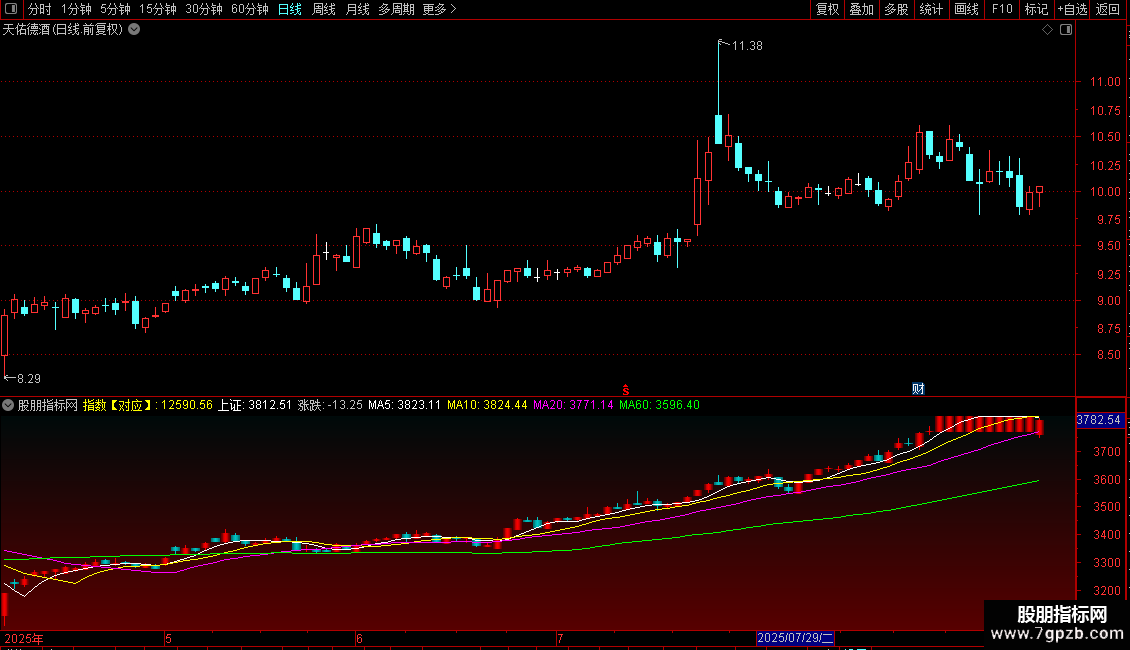
Task: Switch to 周线 weekly chart
Action: point(324,9)
